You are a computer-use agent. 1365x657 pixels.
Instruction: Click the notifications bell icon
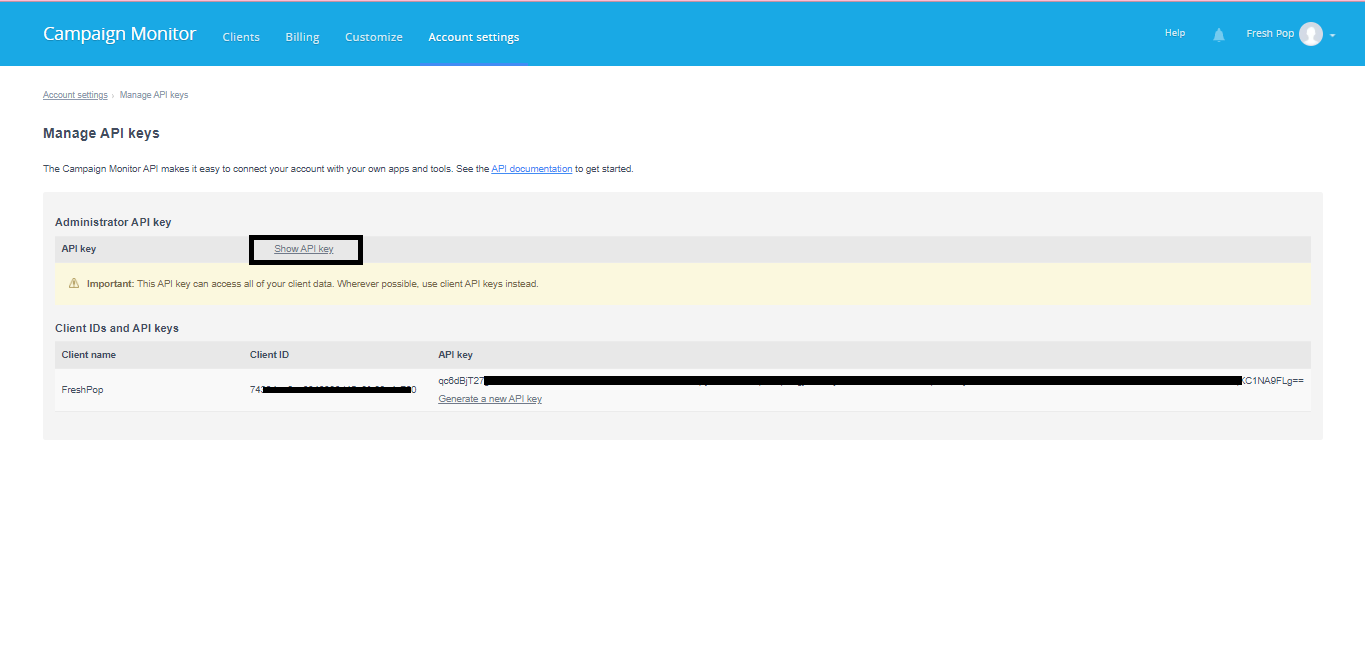(1219, 35)
